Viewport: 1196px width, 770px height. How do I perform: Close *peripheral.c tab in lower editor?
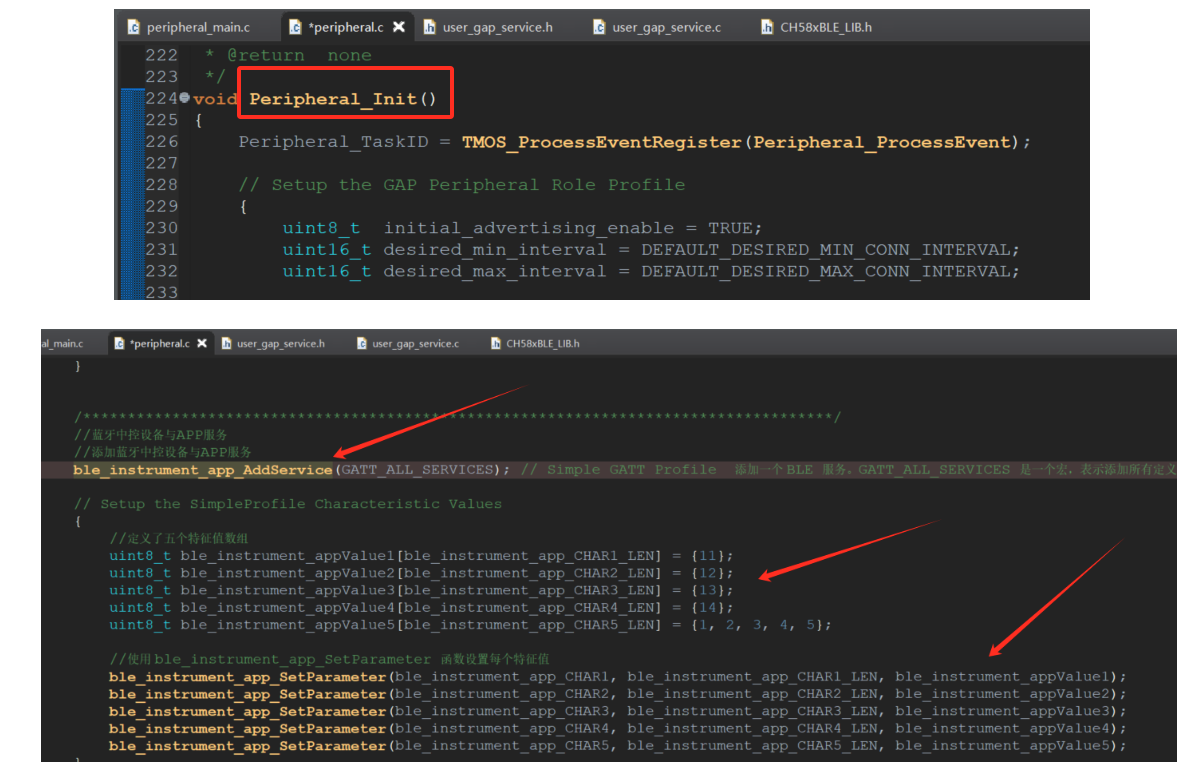click(201, 343)
